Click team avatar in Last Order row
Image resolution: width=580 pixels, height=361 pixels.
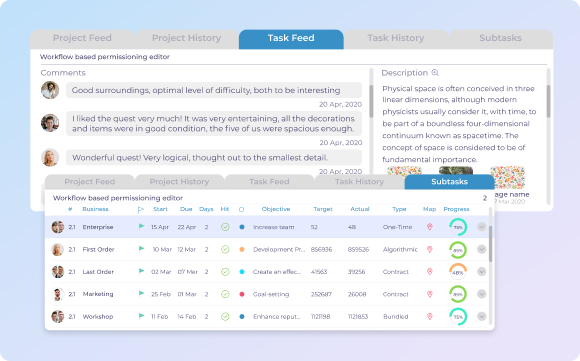(58, 271)
